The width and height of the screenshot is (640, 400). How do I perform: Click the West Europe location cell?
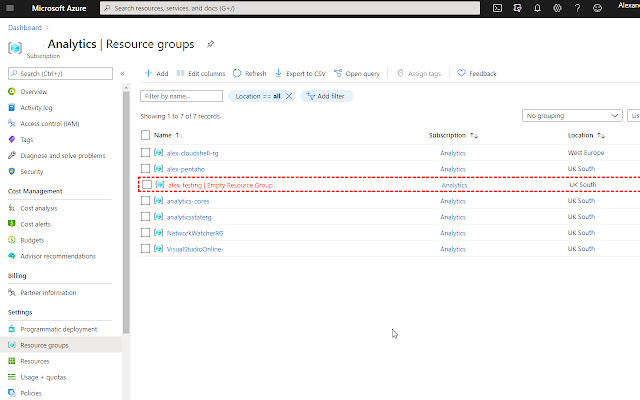(586, 153)
